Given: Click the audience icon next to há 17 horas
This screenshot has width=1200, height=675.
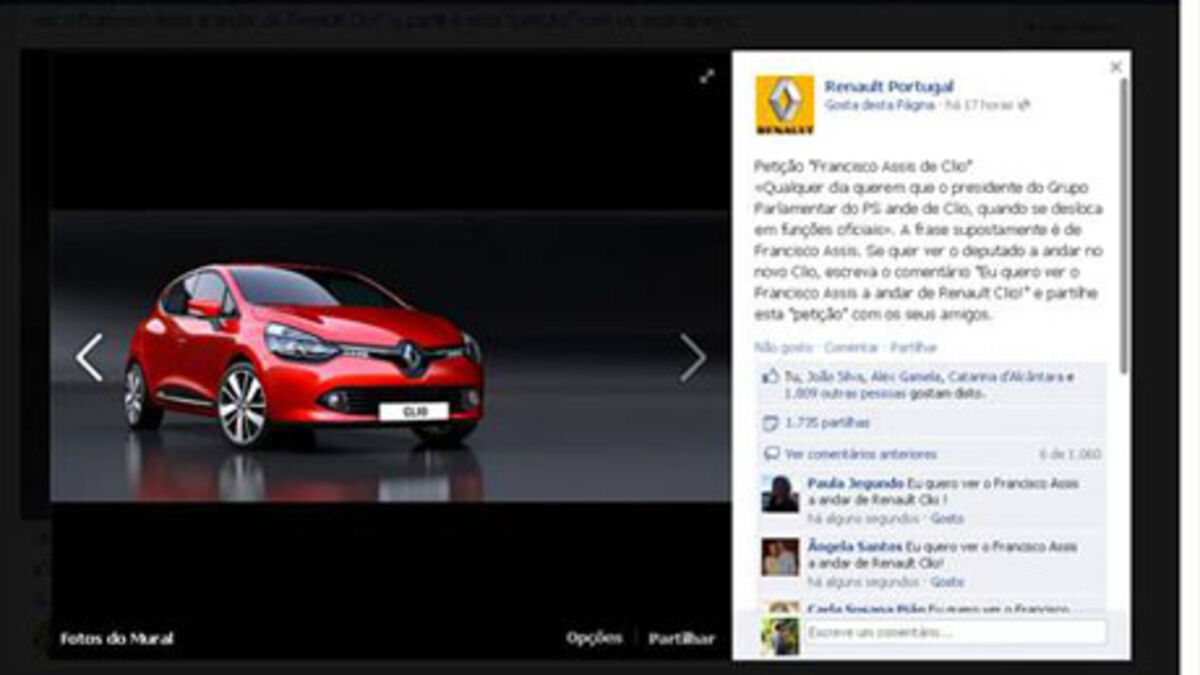Looking at the screenshot, I should click(1024, 105).
